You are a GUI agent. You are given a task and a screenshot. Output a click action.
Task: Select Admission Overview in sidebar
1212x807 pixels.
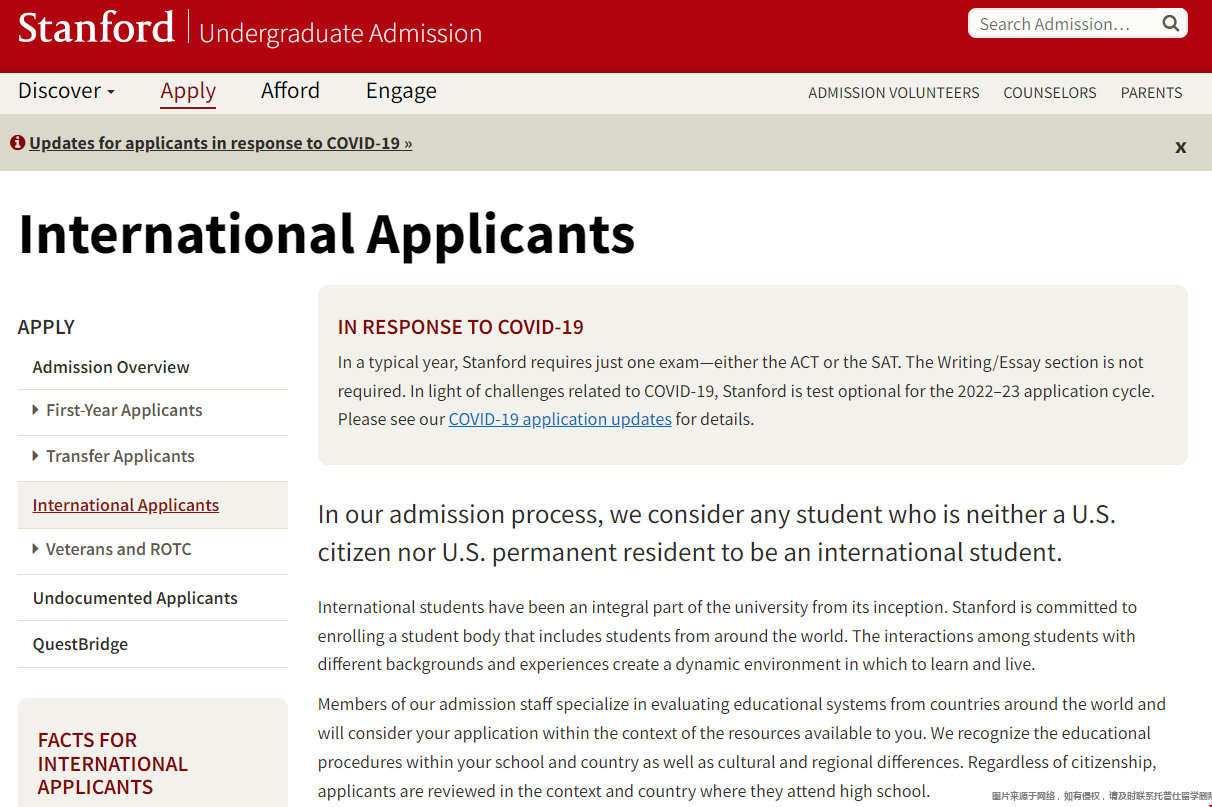pyautogui.click(x=111, y=367)
